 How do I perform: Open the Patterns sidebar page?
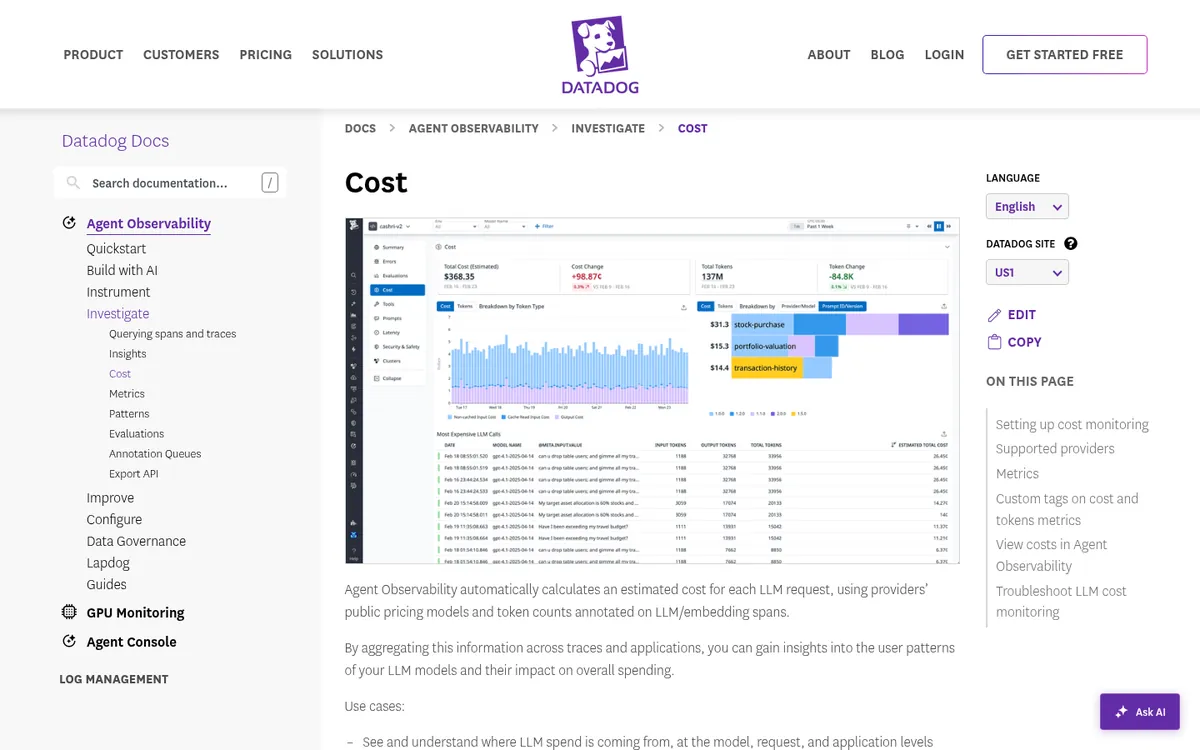[x=129, y=414]
